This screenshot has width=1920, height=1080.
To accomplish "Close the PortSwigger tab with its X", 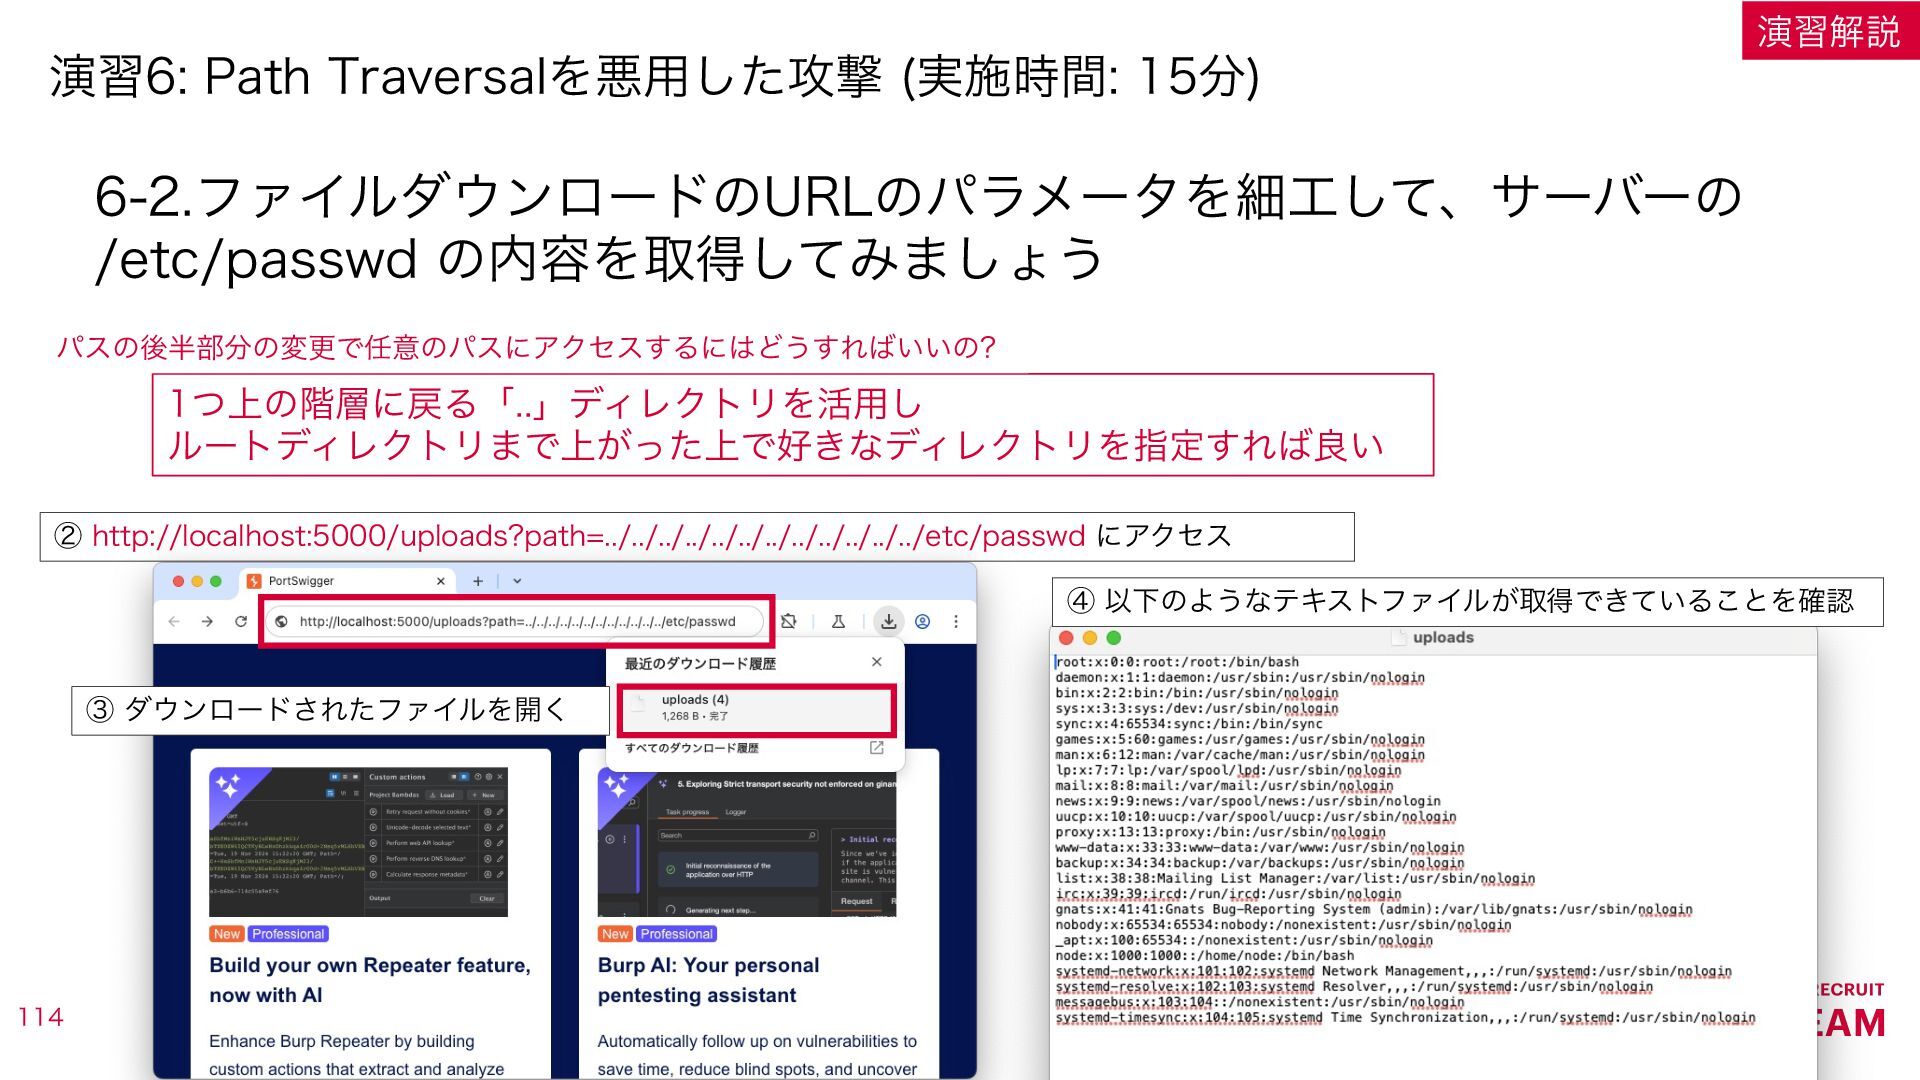I will (441, 581).
